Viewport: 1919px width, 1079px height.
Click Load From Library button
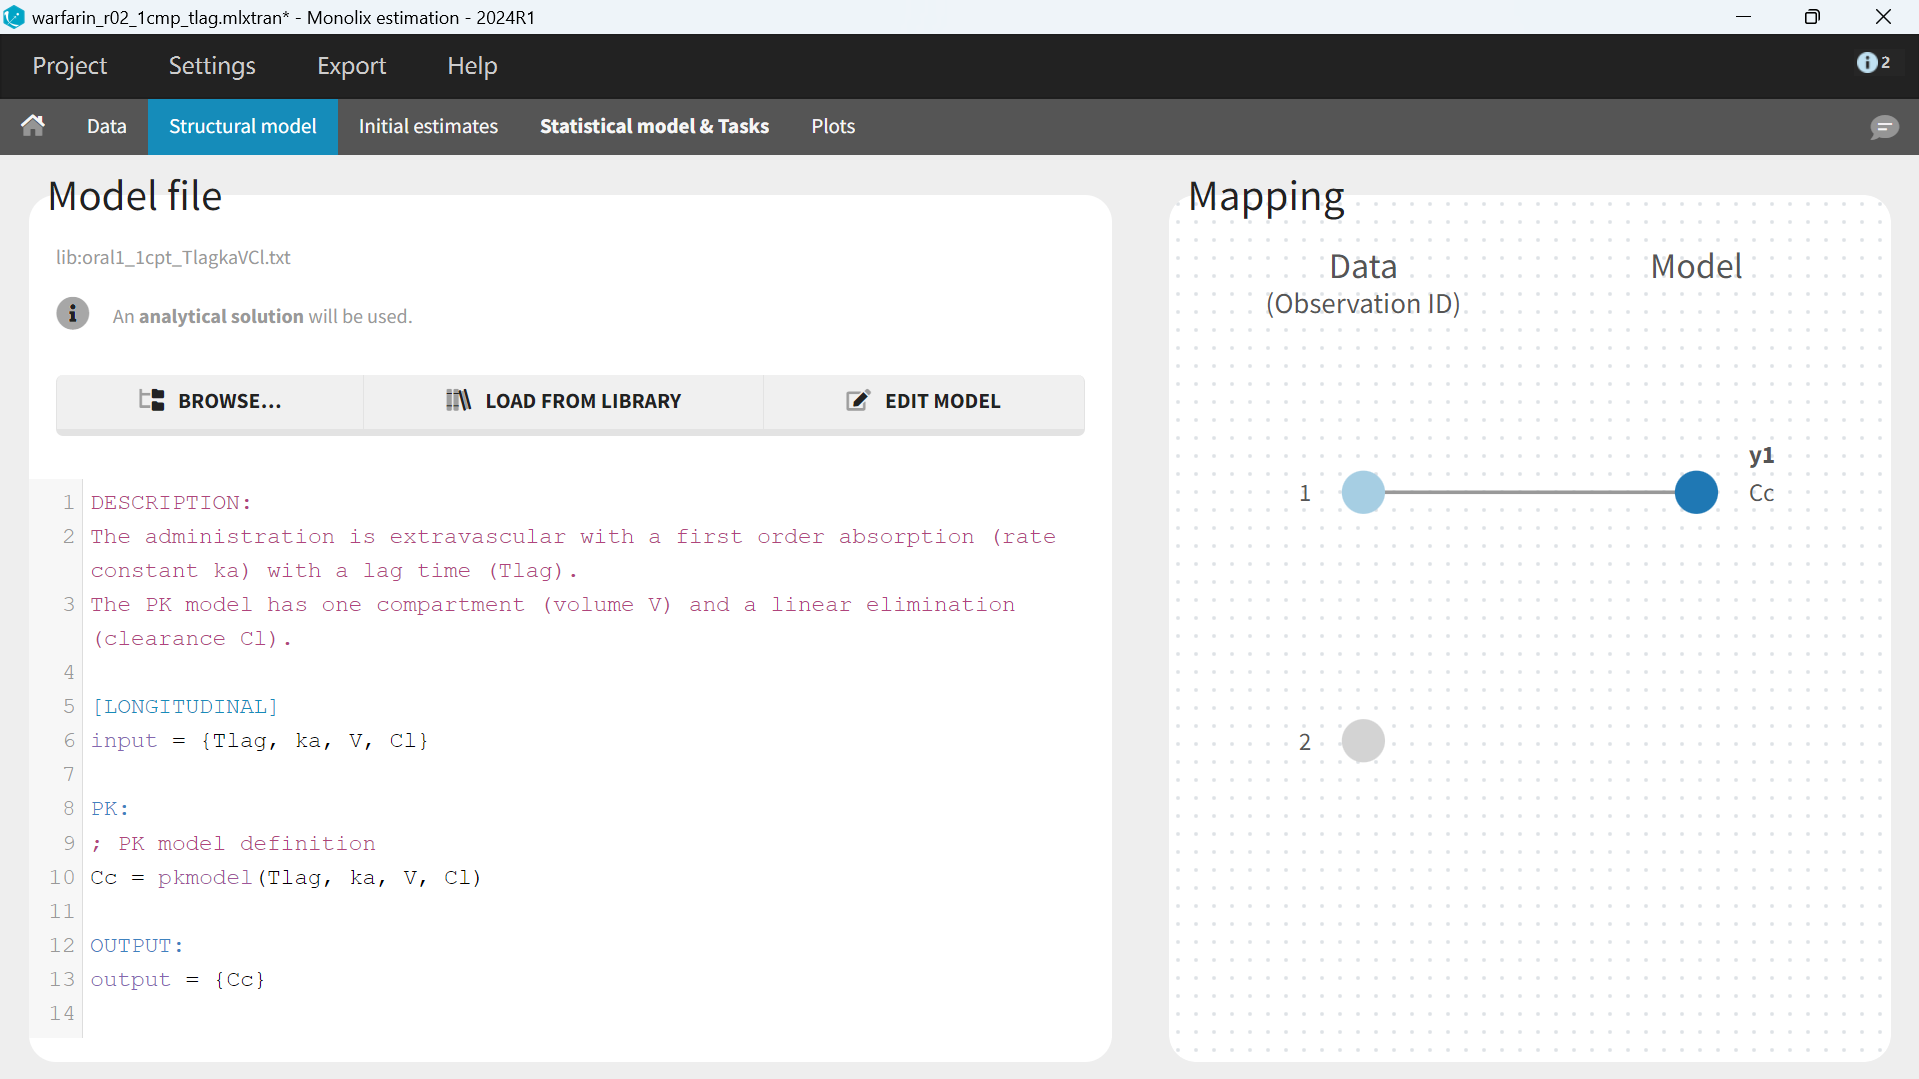click(x=563, y=401)
